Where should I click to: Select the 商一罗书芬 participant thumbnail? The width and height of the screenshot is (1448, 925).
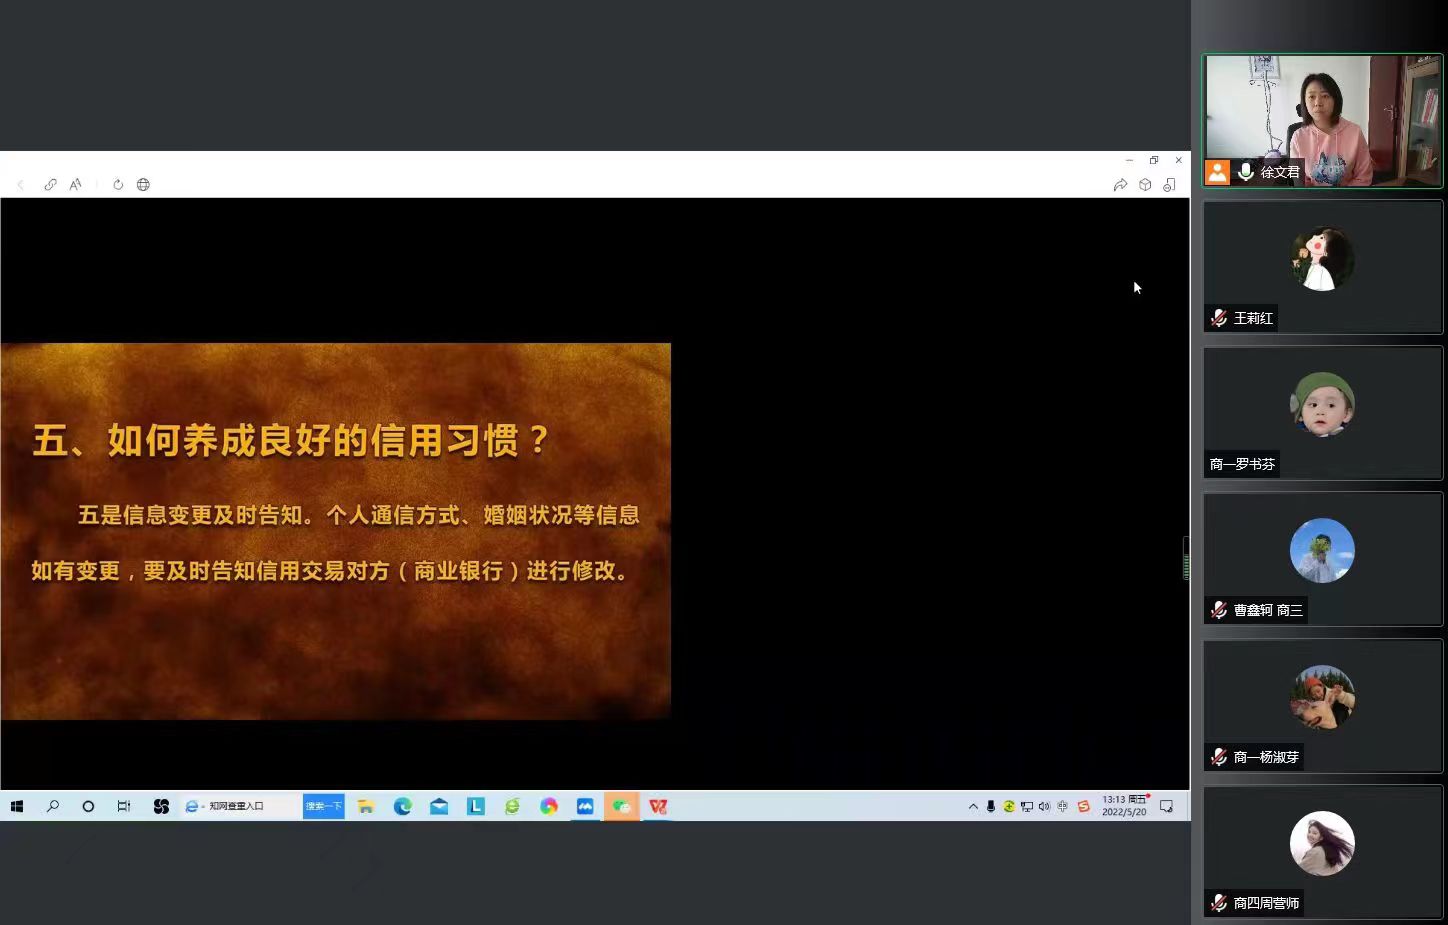(x=1322, y=413)
